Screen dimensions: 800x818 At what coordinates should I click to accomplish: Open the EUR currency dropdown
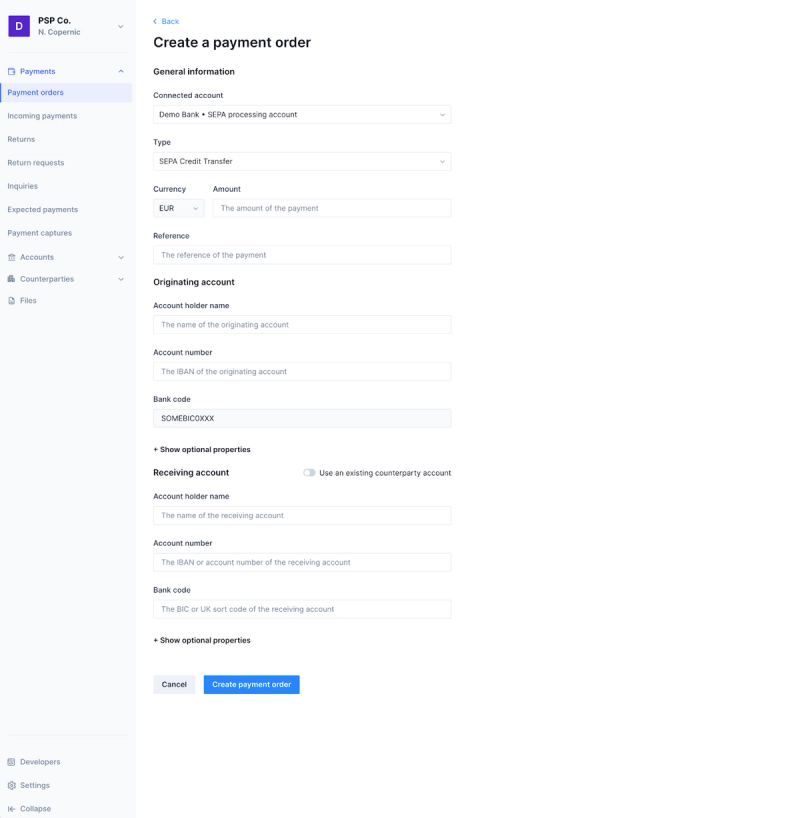click(x=178, y=208)
